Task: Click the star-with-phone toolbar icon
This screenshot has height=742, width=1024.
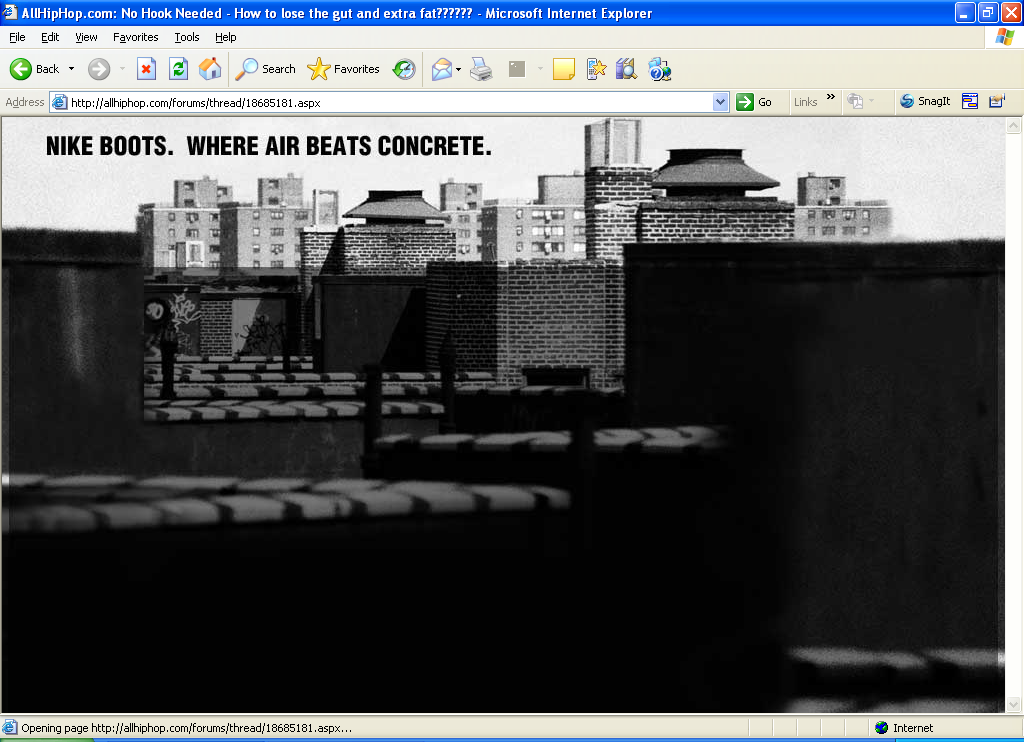Action: point(596,69)
